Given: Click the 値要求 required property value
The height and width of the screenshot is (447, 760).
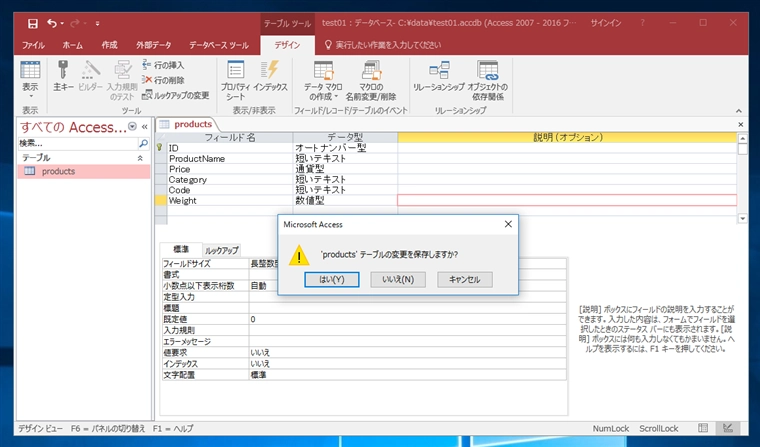Looking at the screenshot, I should [407, 352].
